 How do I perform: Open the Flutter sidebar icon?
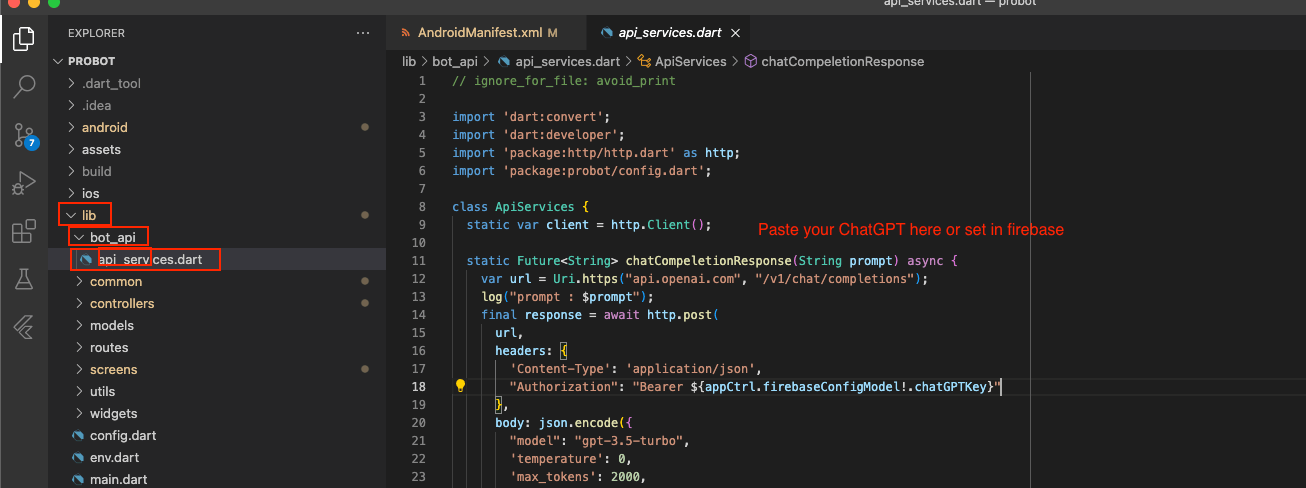pyautogui.click(x=23, y=327)
